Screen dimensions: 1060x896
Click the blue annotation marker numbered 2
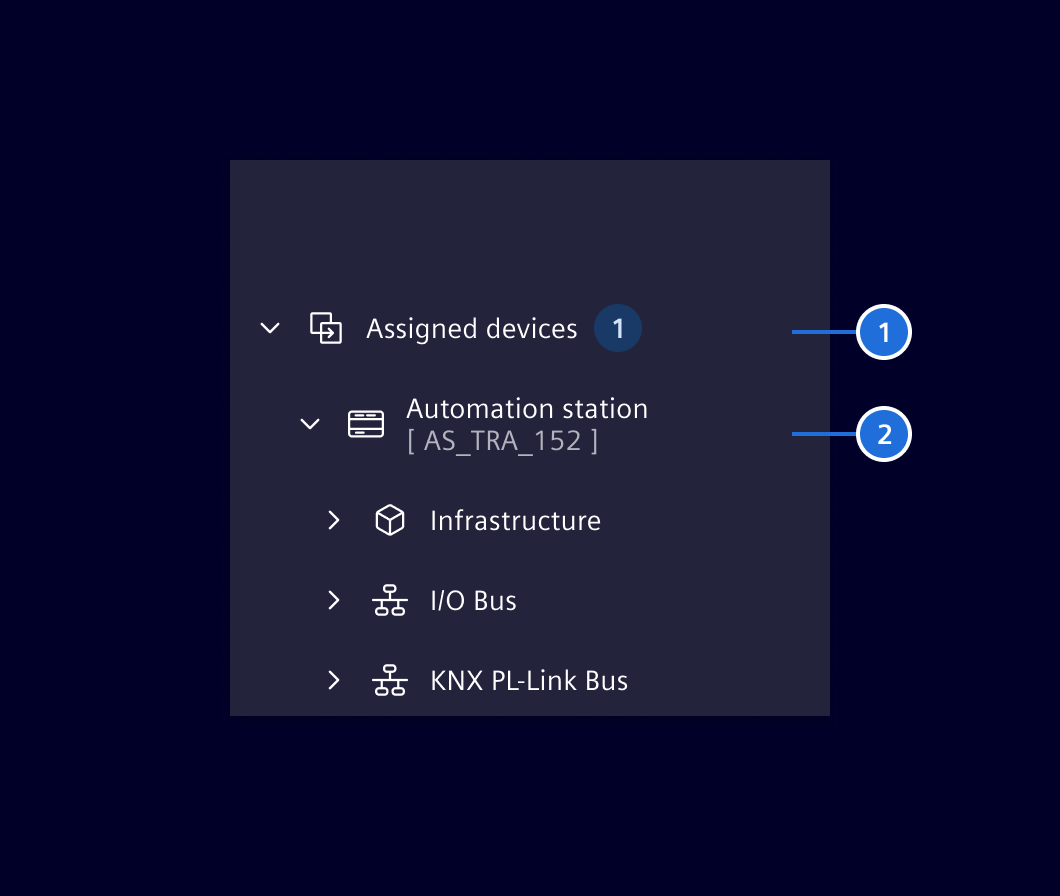[x=884, y=434]
